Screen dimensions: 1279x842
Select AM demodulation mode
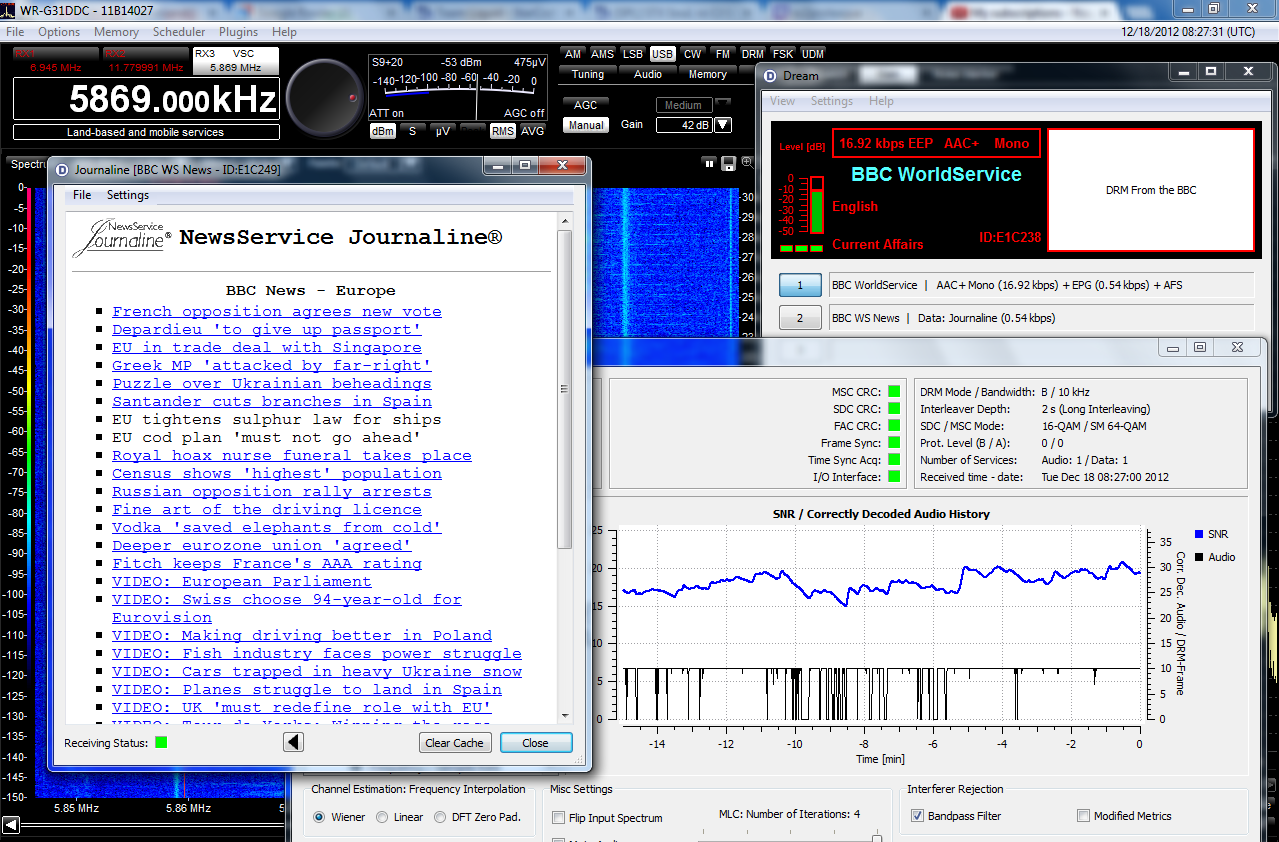click(x=573, y=54)
